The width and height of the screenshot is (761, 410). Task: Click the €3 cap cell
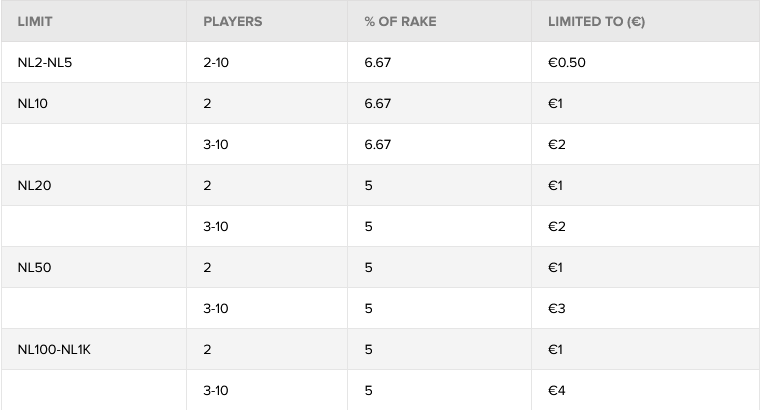557,308
